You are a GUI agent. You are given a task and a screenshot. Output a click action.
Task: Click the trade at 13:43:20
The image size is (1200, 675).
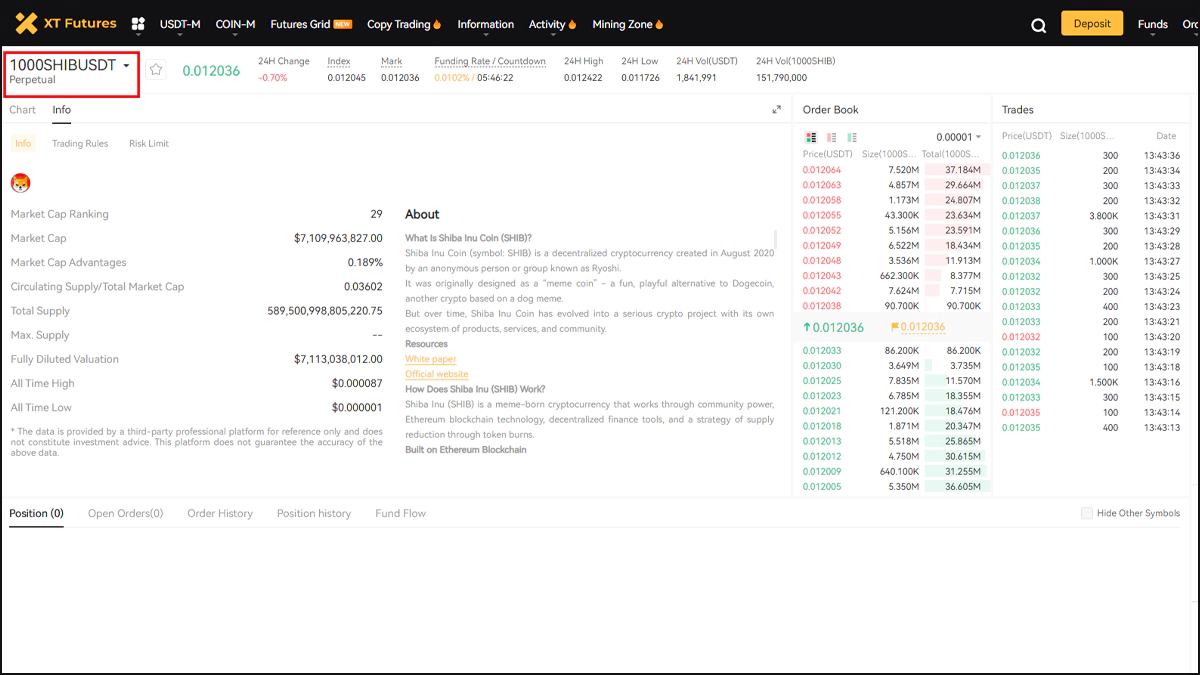1091,337
